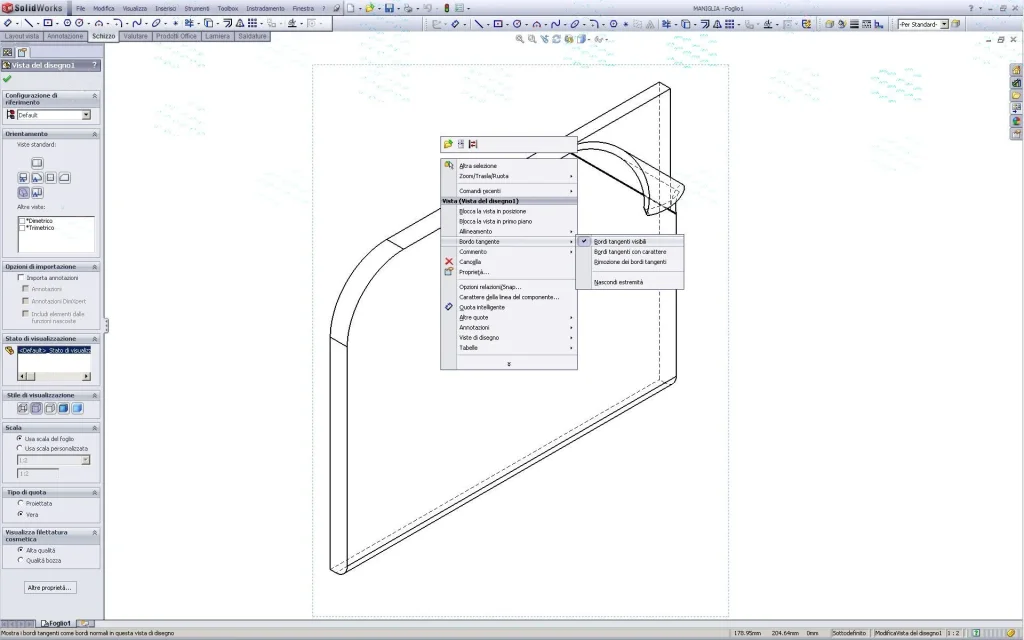Click the horizontal scrollbar in Stato di visualizzazione
The width and height of the screenshot is (1024, 640).
click(54, 376)
